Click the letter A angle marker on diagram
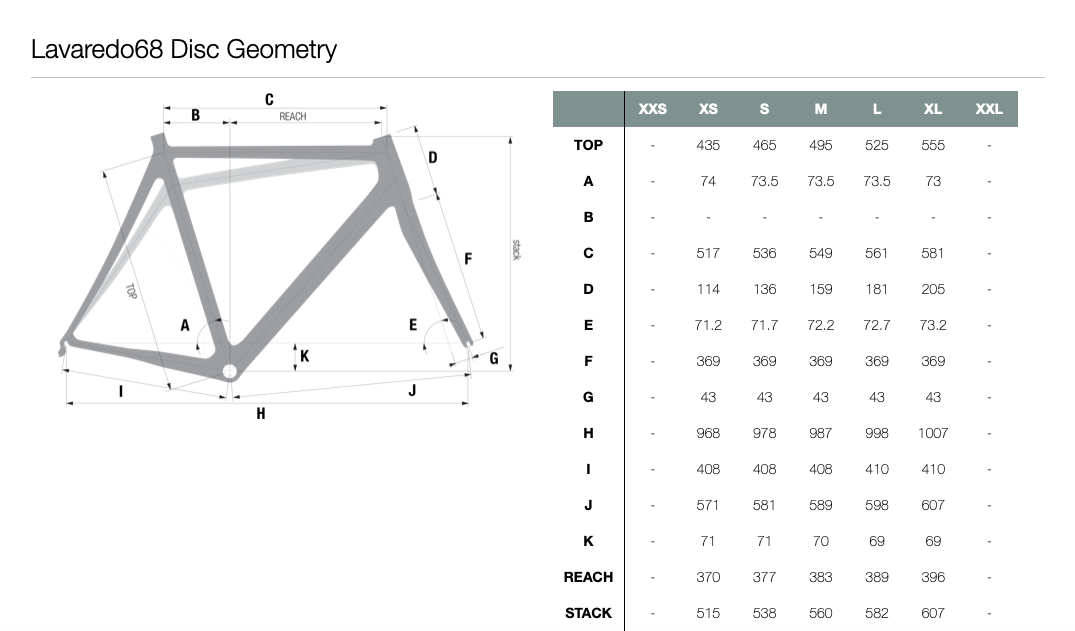1075x631 pixels. point(185,325)
